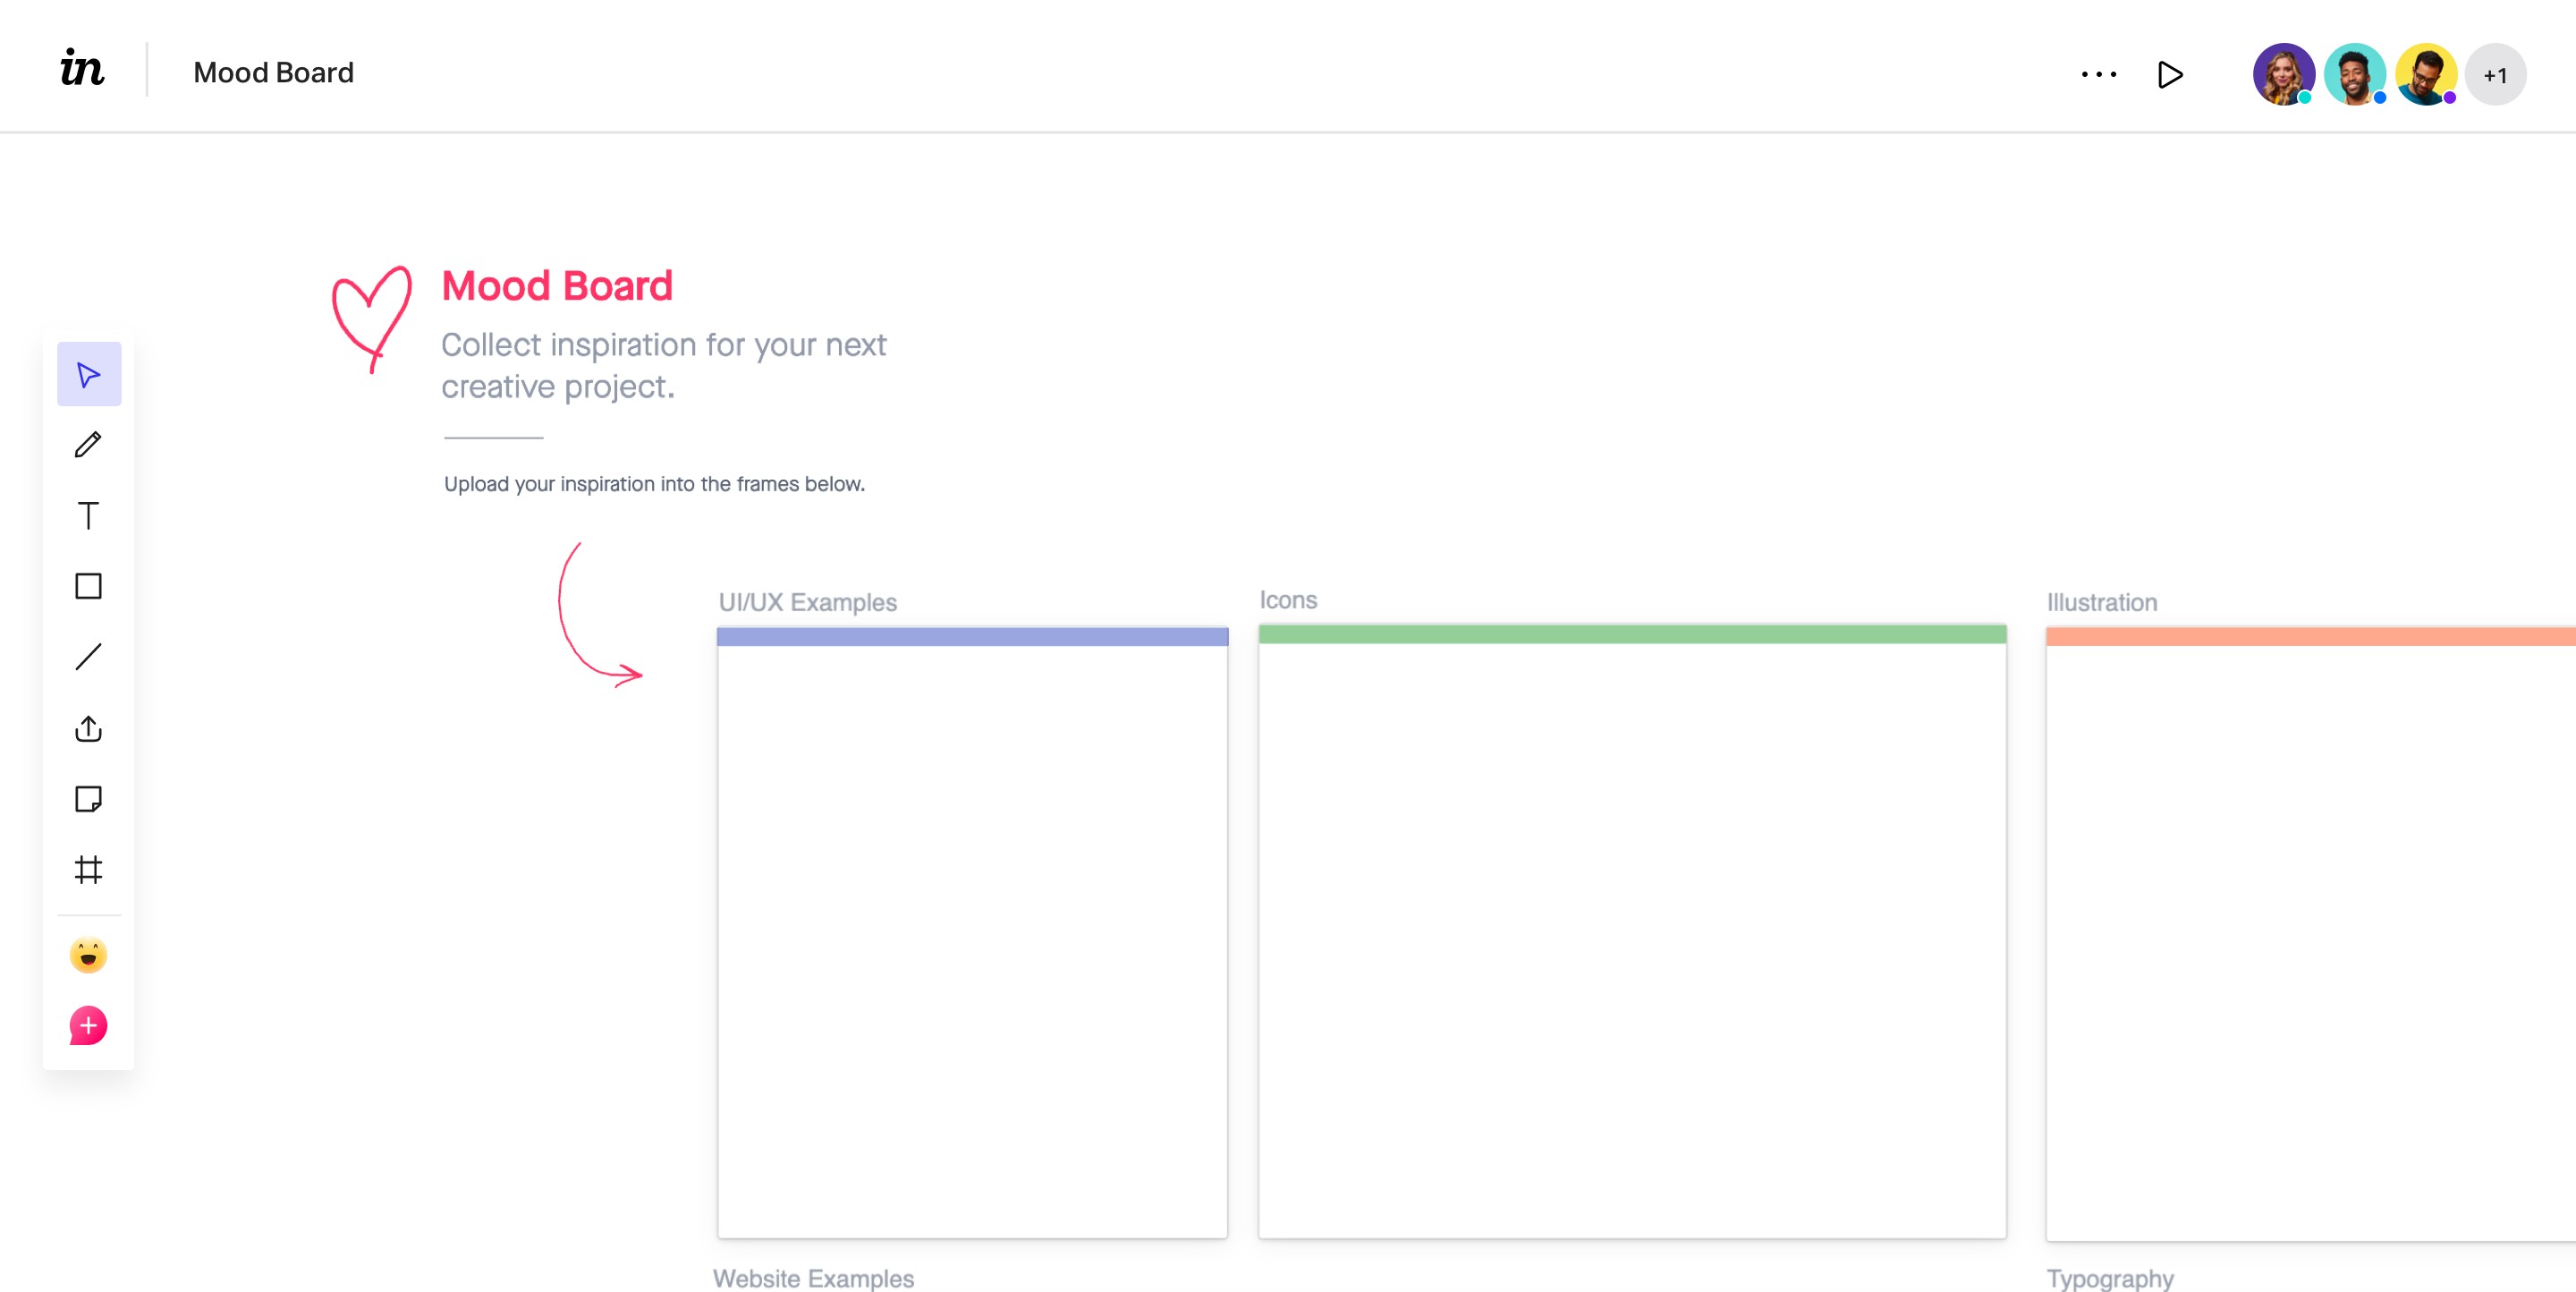Select the Frame tool
Image resolution: width=2576 pixels, height=1292 pixels.
[89, 867]
